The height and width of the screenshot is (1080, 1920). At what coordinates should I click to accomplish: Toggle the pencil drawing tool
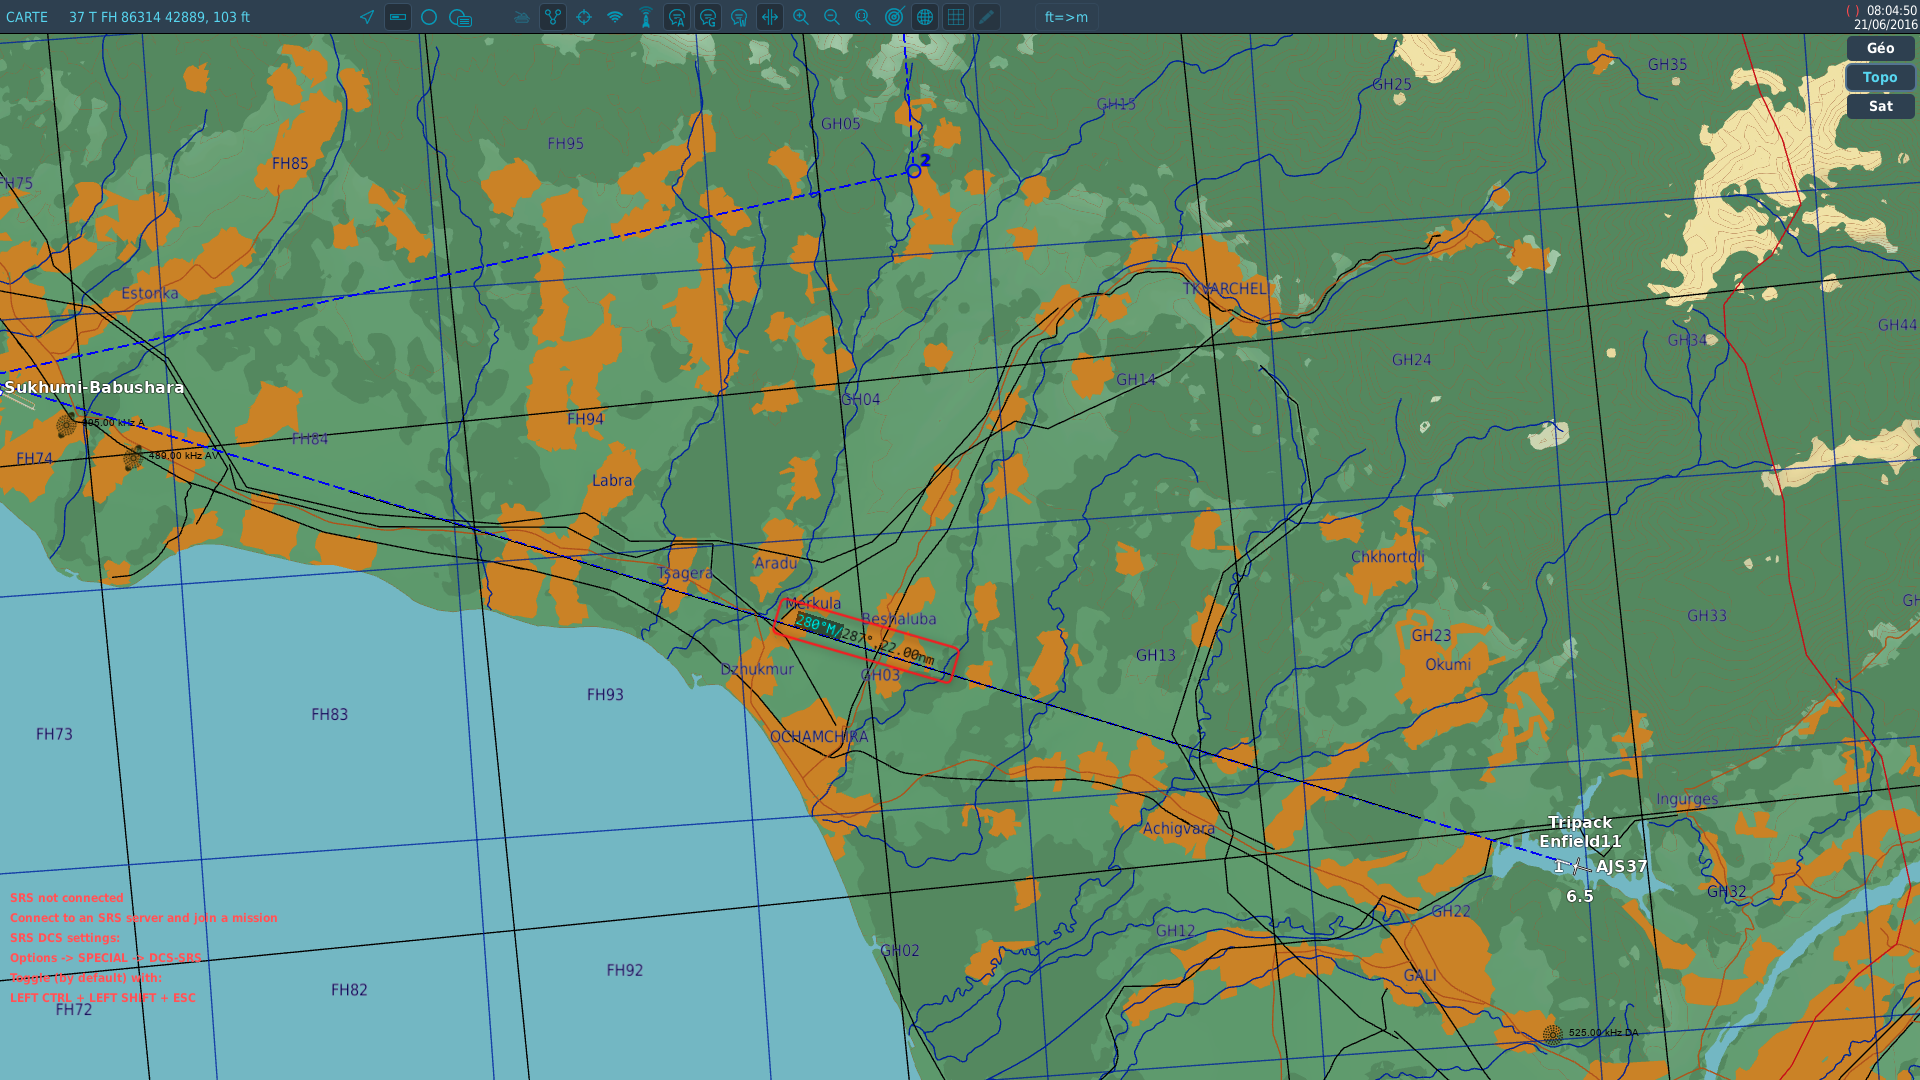pos(987,17)
